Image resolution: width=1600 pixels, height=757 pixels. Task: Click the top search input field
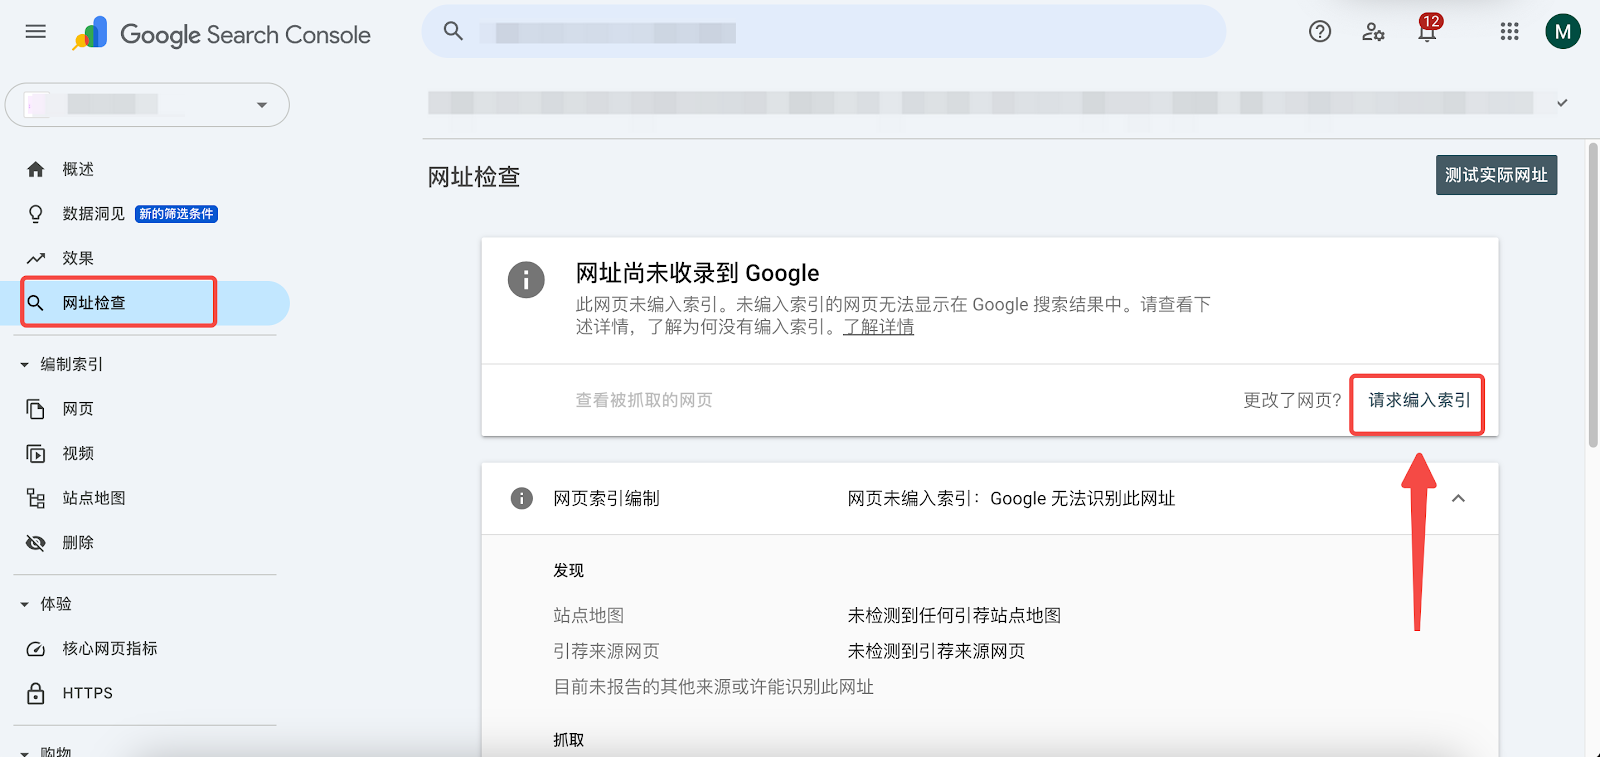point(824,32)
